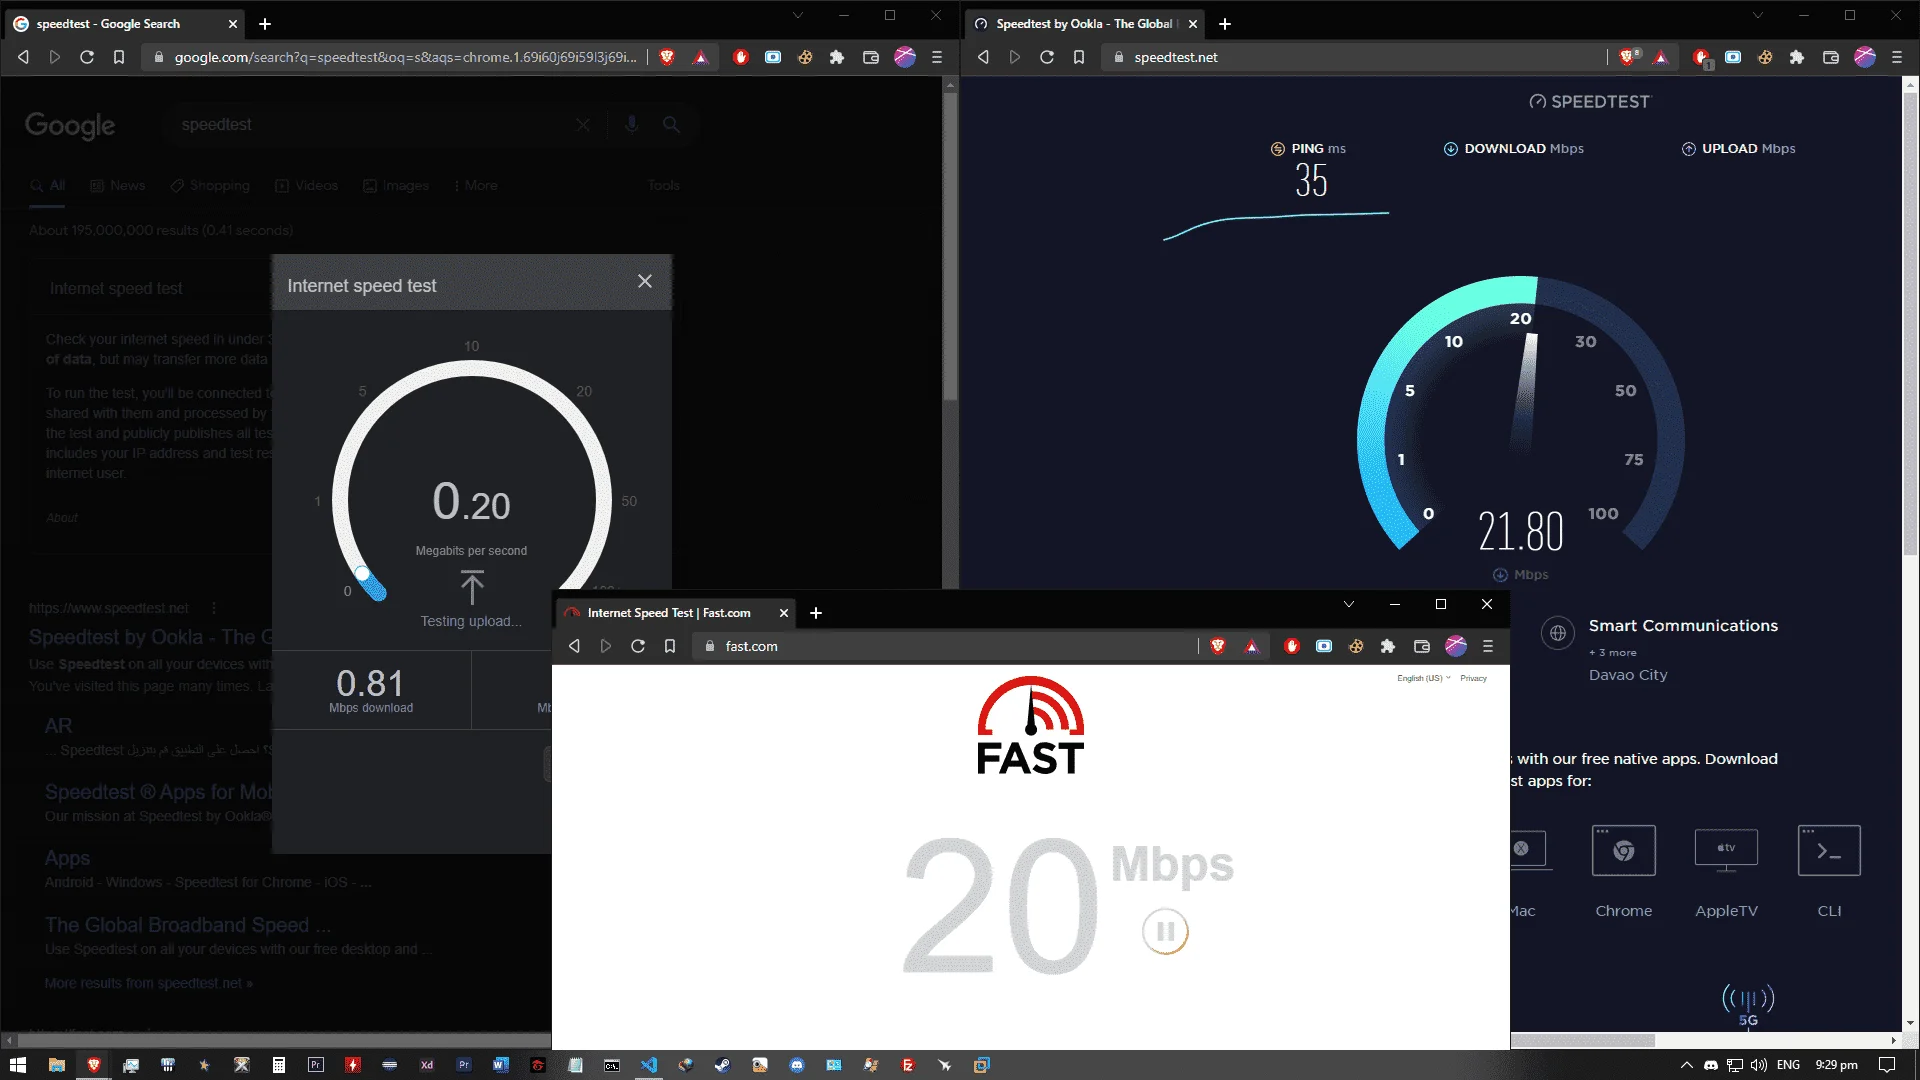Show hidden system tray icons

[1686, 1065]
